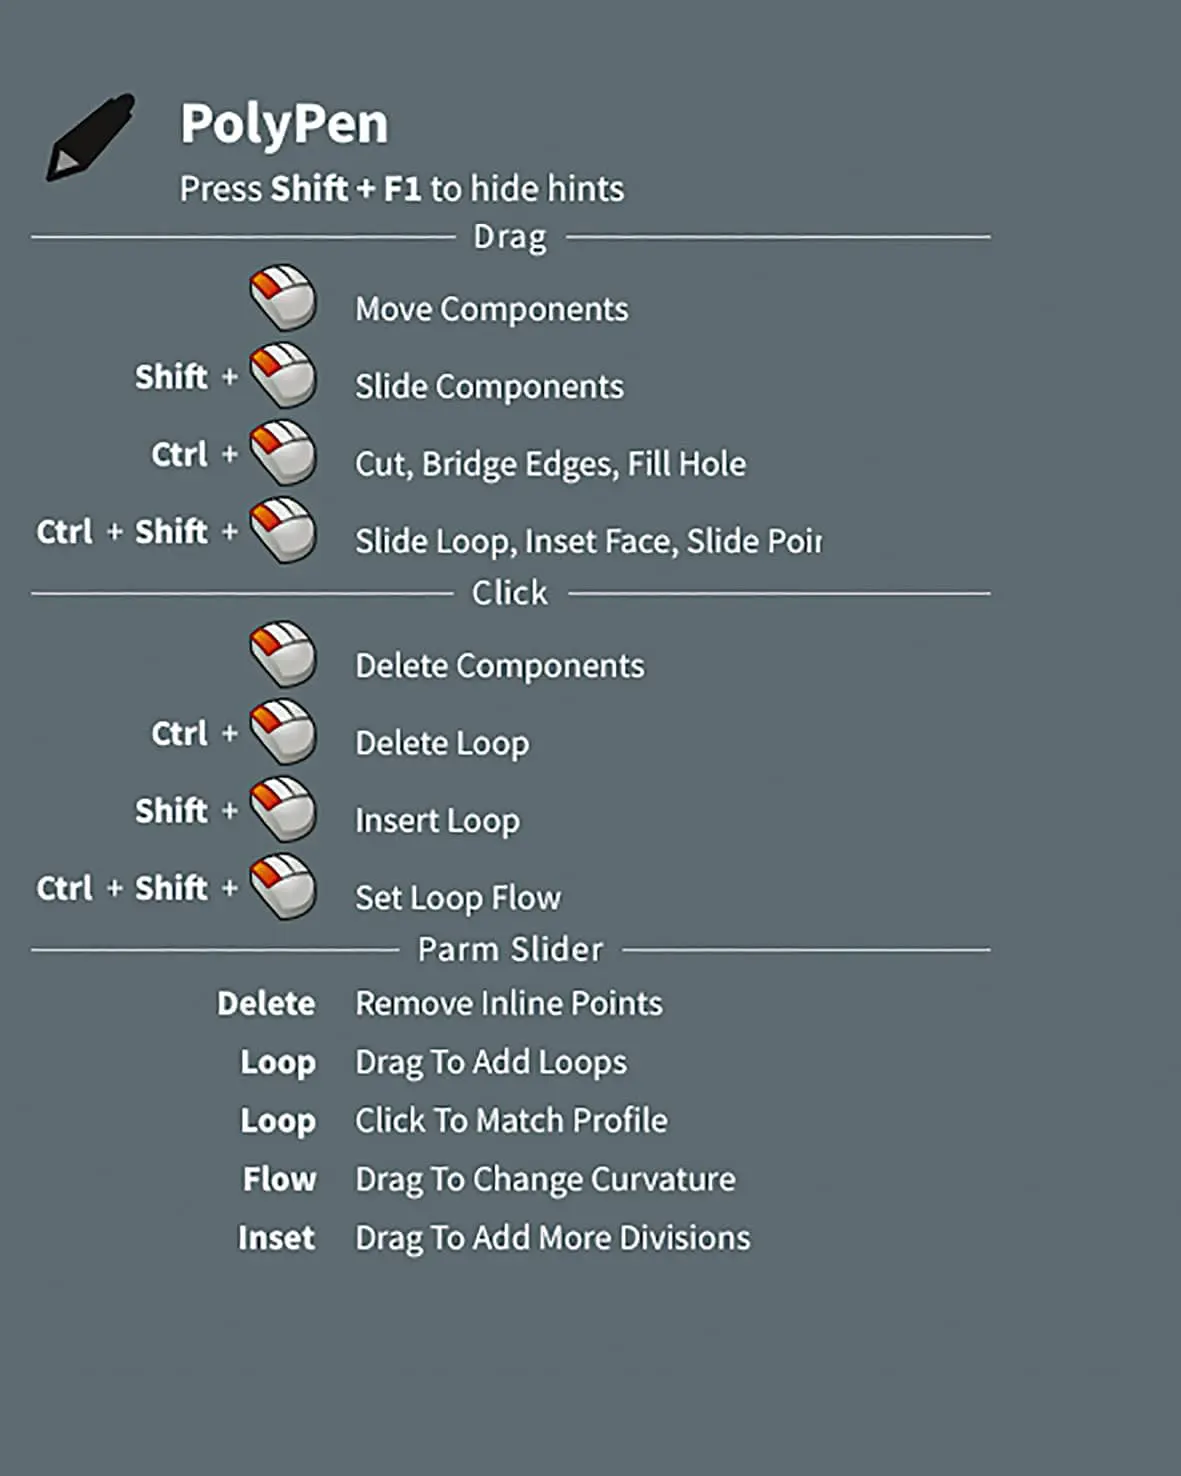Image resolution: width=1181 pixels, height=1476 pixels.
Task: Click mouse icon beside Cut, Bridge Edges
Action: point(283,453)
